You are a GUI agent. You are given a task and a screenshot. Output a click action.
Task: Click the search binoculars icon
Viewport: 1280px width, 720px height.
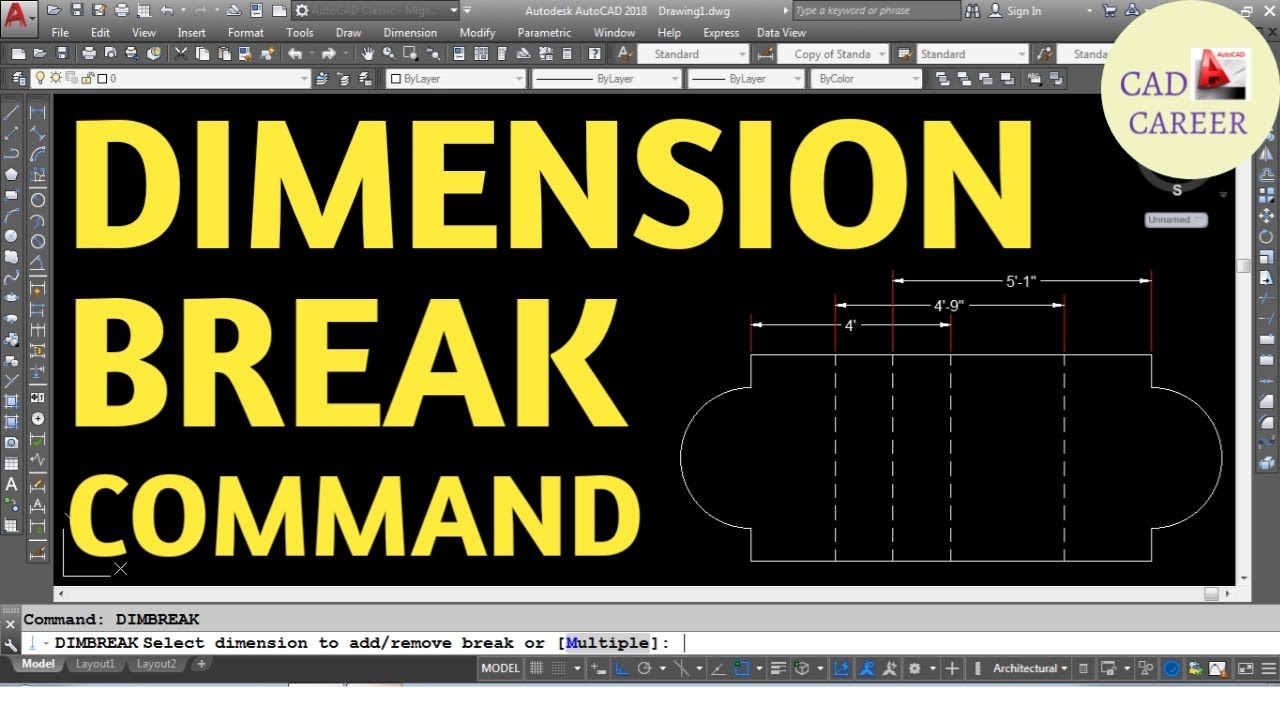click(x=973, y=11)
